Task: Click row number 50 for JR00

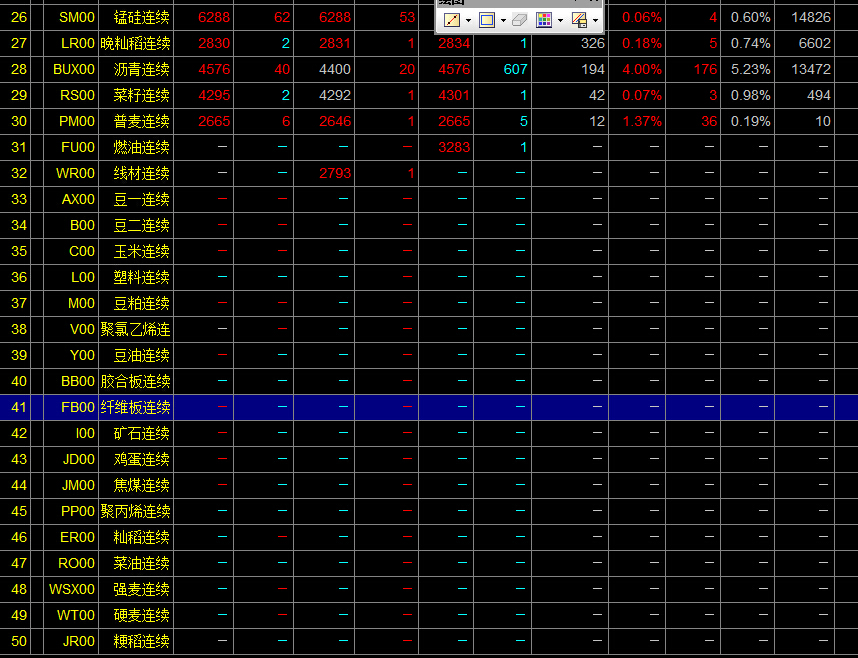Action: 19,641
